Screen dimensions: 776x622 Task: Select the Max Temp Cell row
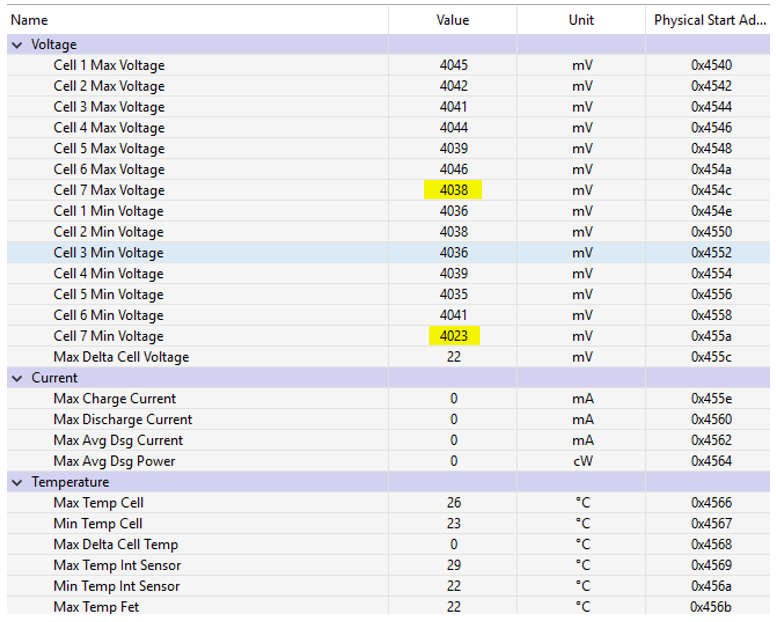point(388,503)
